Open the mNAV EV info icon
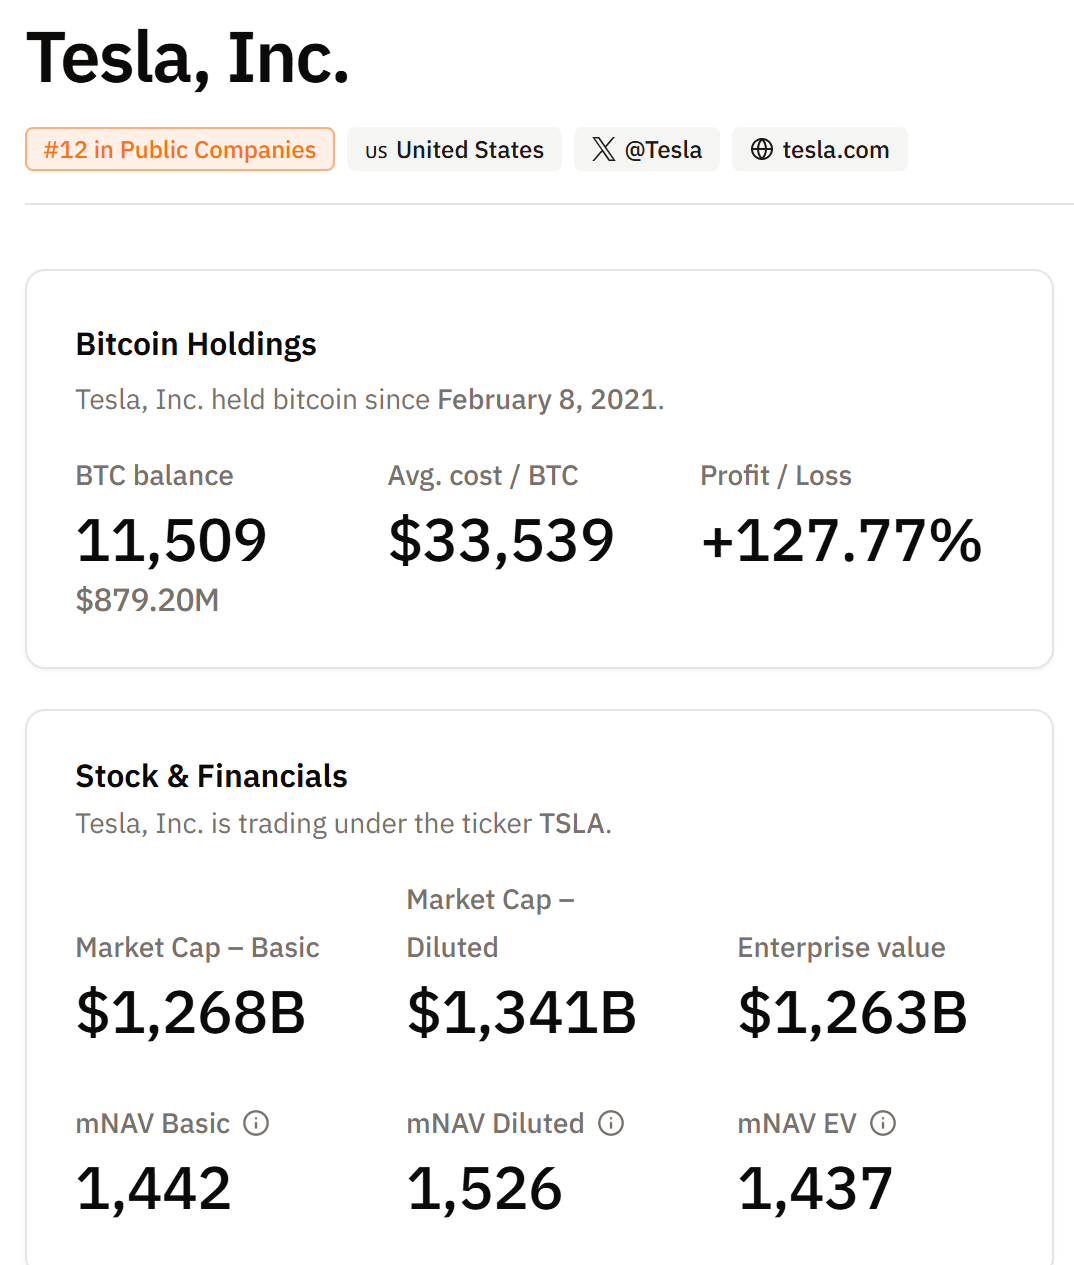1074x1265 pixels. (883, 1124)
